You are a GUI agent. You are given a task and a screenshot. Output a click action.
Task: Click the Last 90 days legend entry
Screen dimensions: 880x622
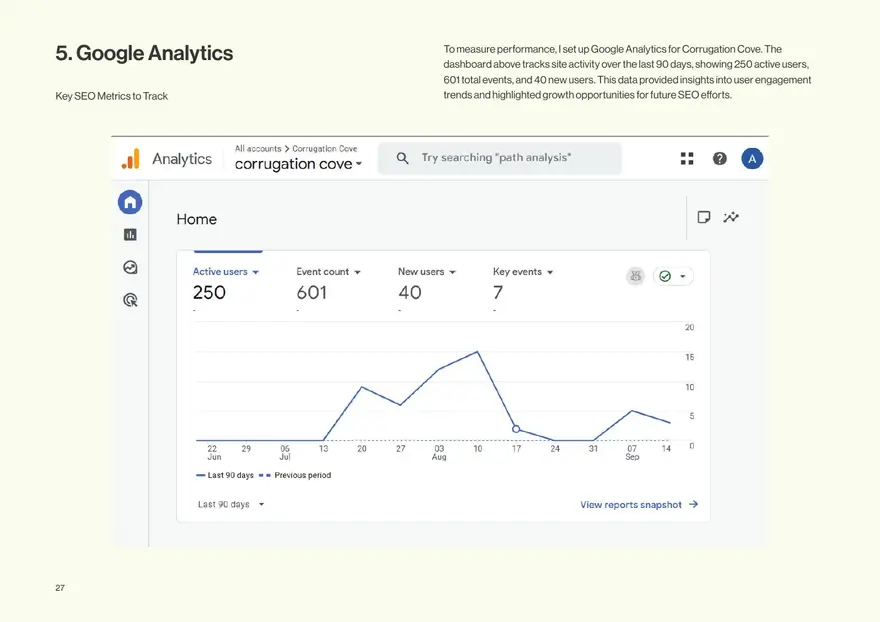click(x=224, y=475)
